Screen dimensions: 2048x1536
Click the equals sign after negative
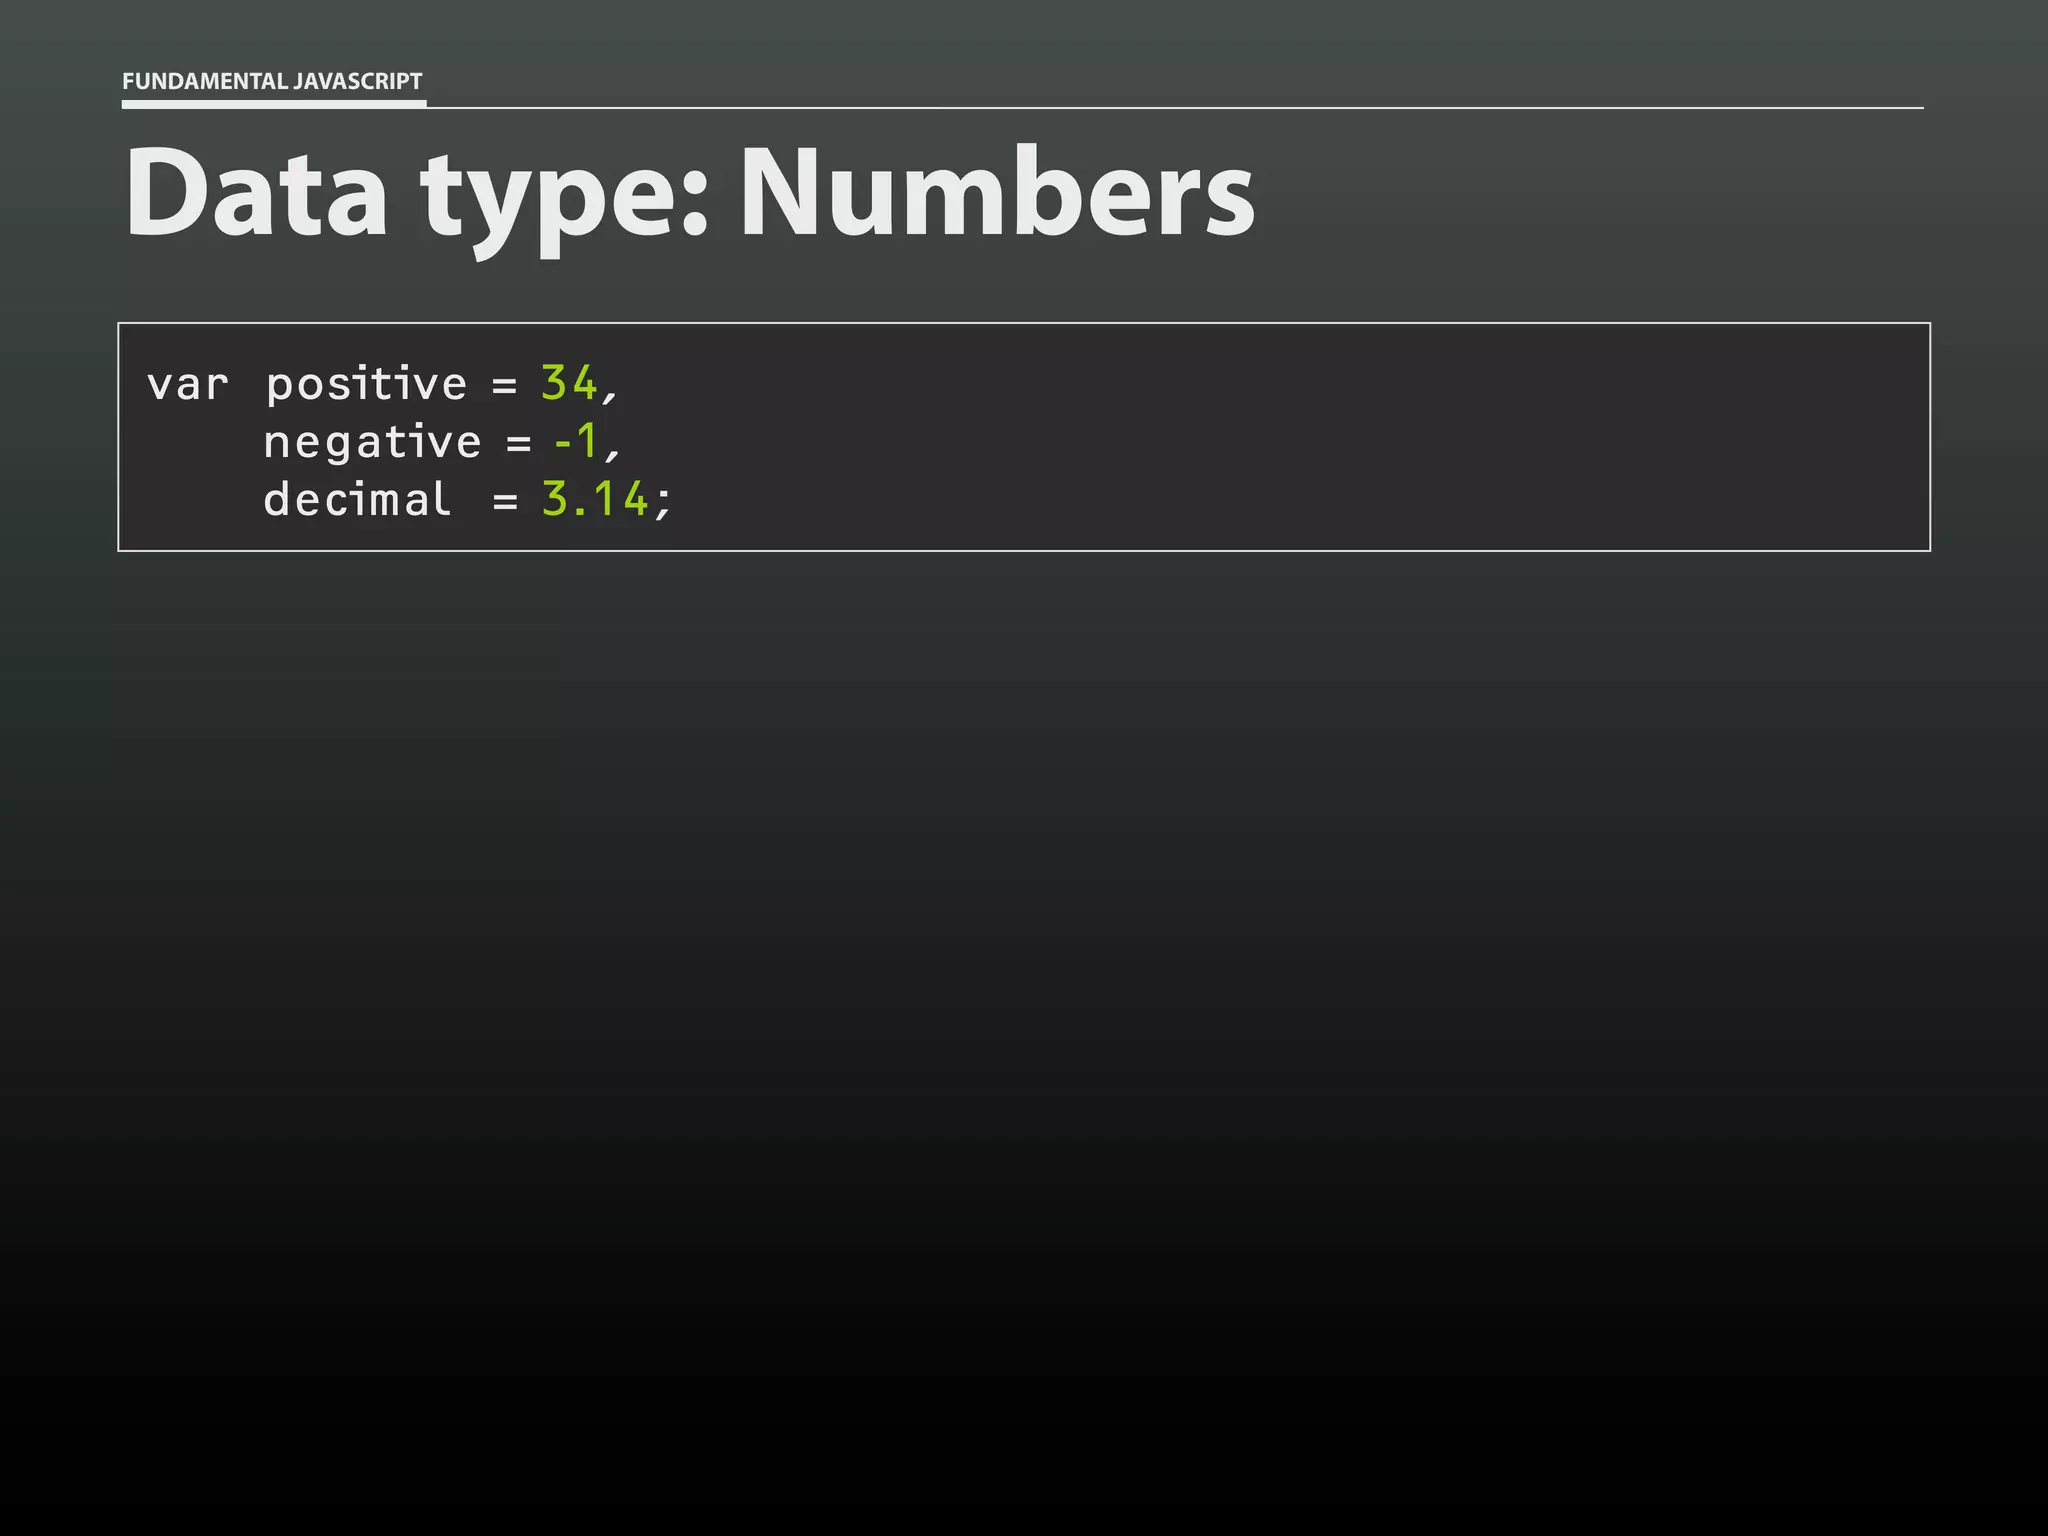click(519, 444)
